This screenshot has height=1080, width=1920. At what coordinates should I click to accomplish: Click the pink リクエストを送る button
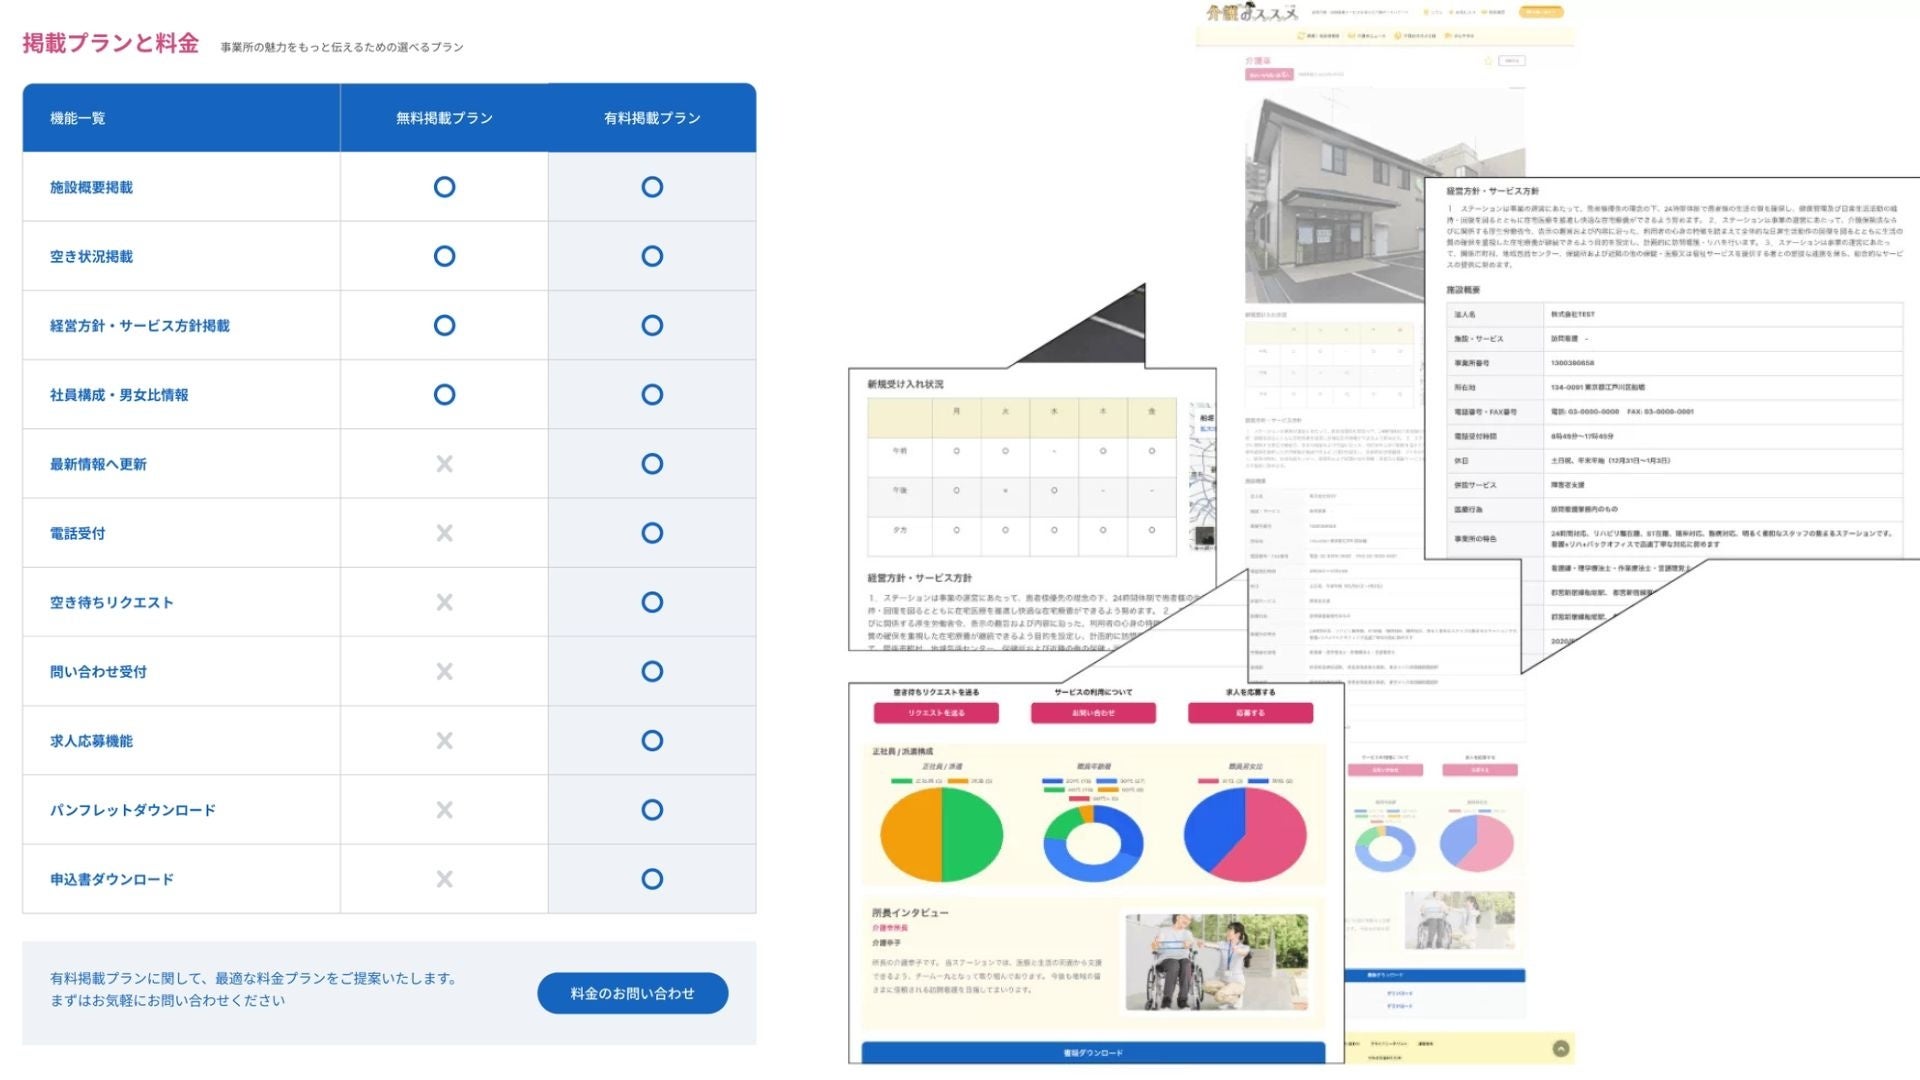tap(936, 713)
